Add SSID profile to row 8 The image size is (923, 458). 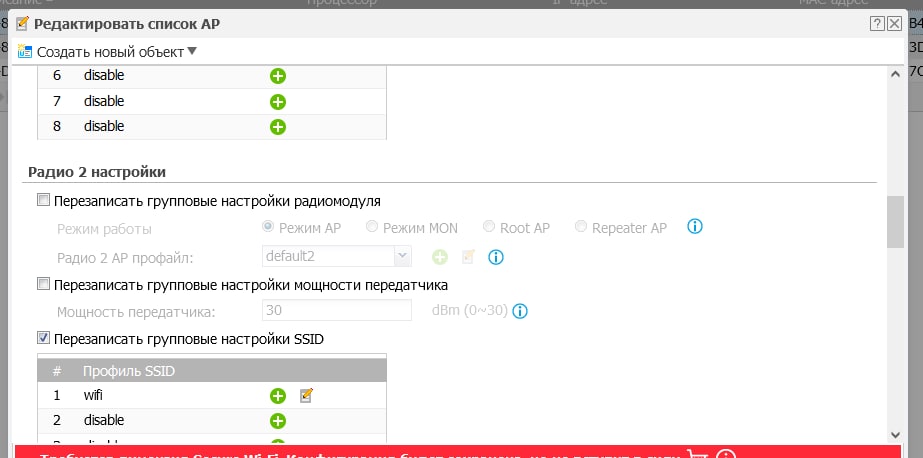(x=278, y=126)
